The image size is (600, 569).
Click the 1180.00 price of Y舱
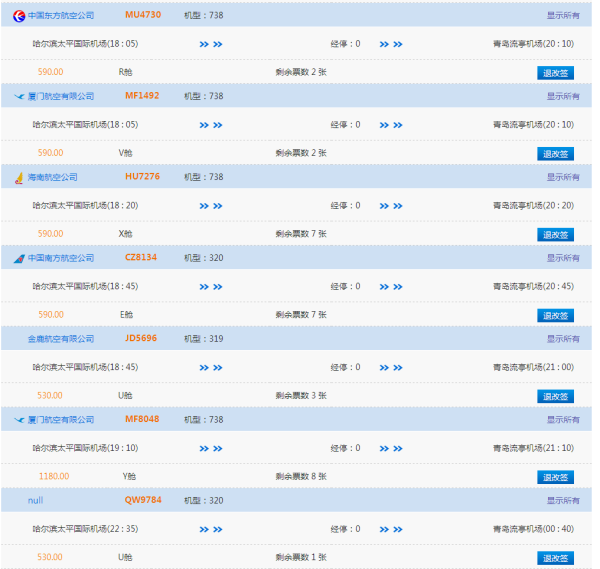(x=54, y=476)
